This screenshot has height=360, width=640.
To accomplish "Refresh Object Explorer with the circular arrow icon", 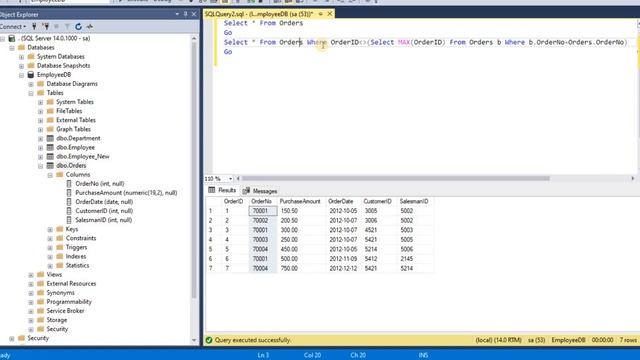I will [x=78, y=27].
